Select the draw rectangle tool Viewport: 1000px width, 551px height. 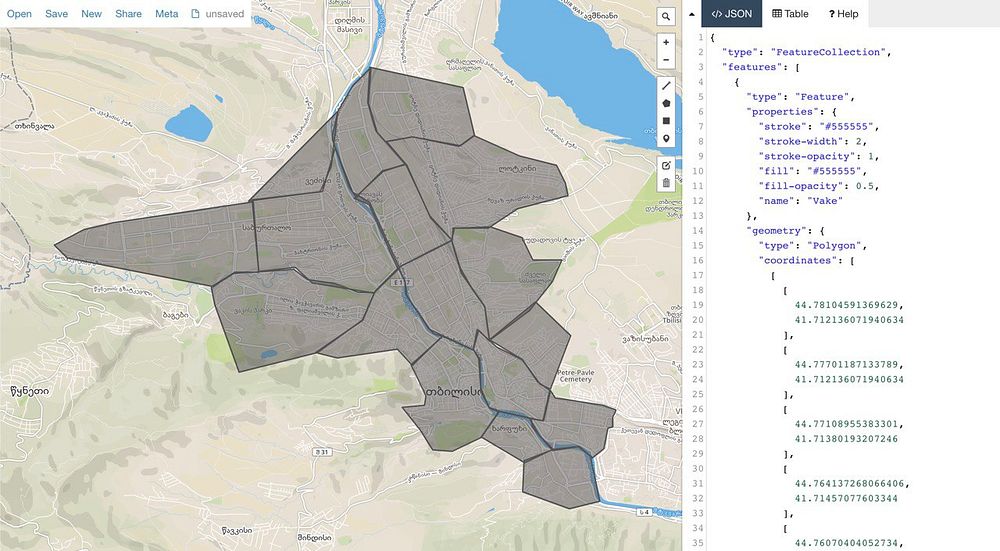click(666, 120)
